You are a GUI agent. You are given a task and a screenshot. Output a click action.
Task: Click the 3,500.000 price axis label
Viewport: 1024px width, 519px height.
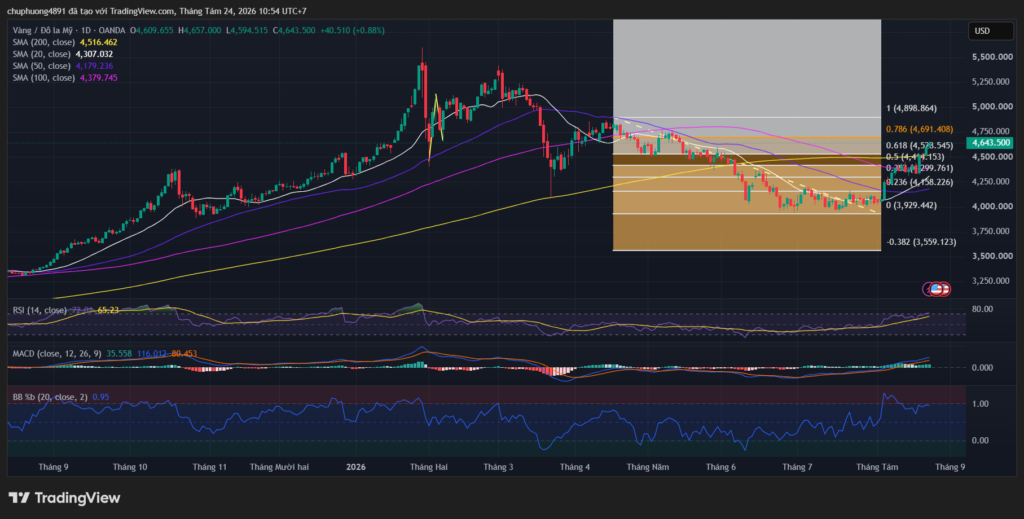(992, 256)
